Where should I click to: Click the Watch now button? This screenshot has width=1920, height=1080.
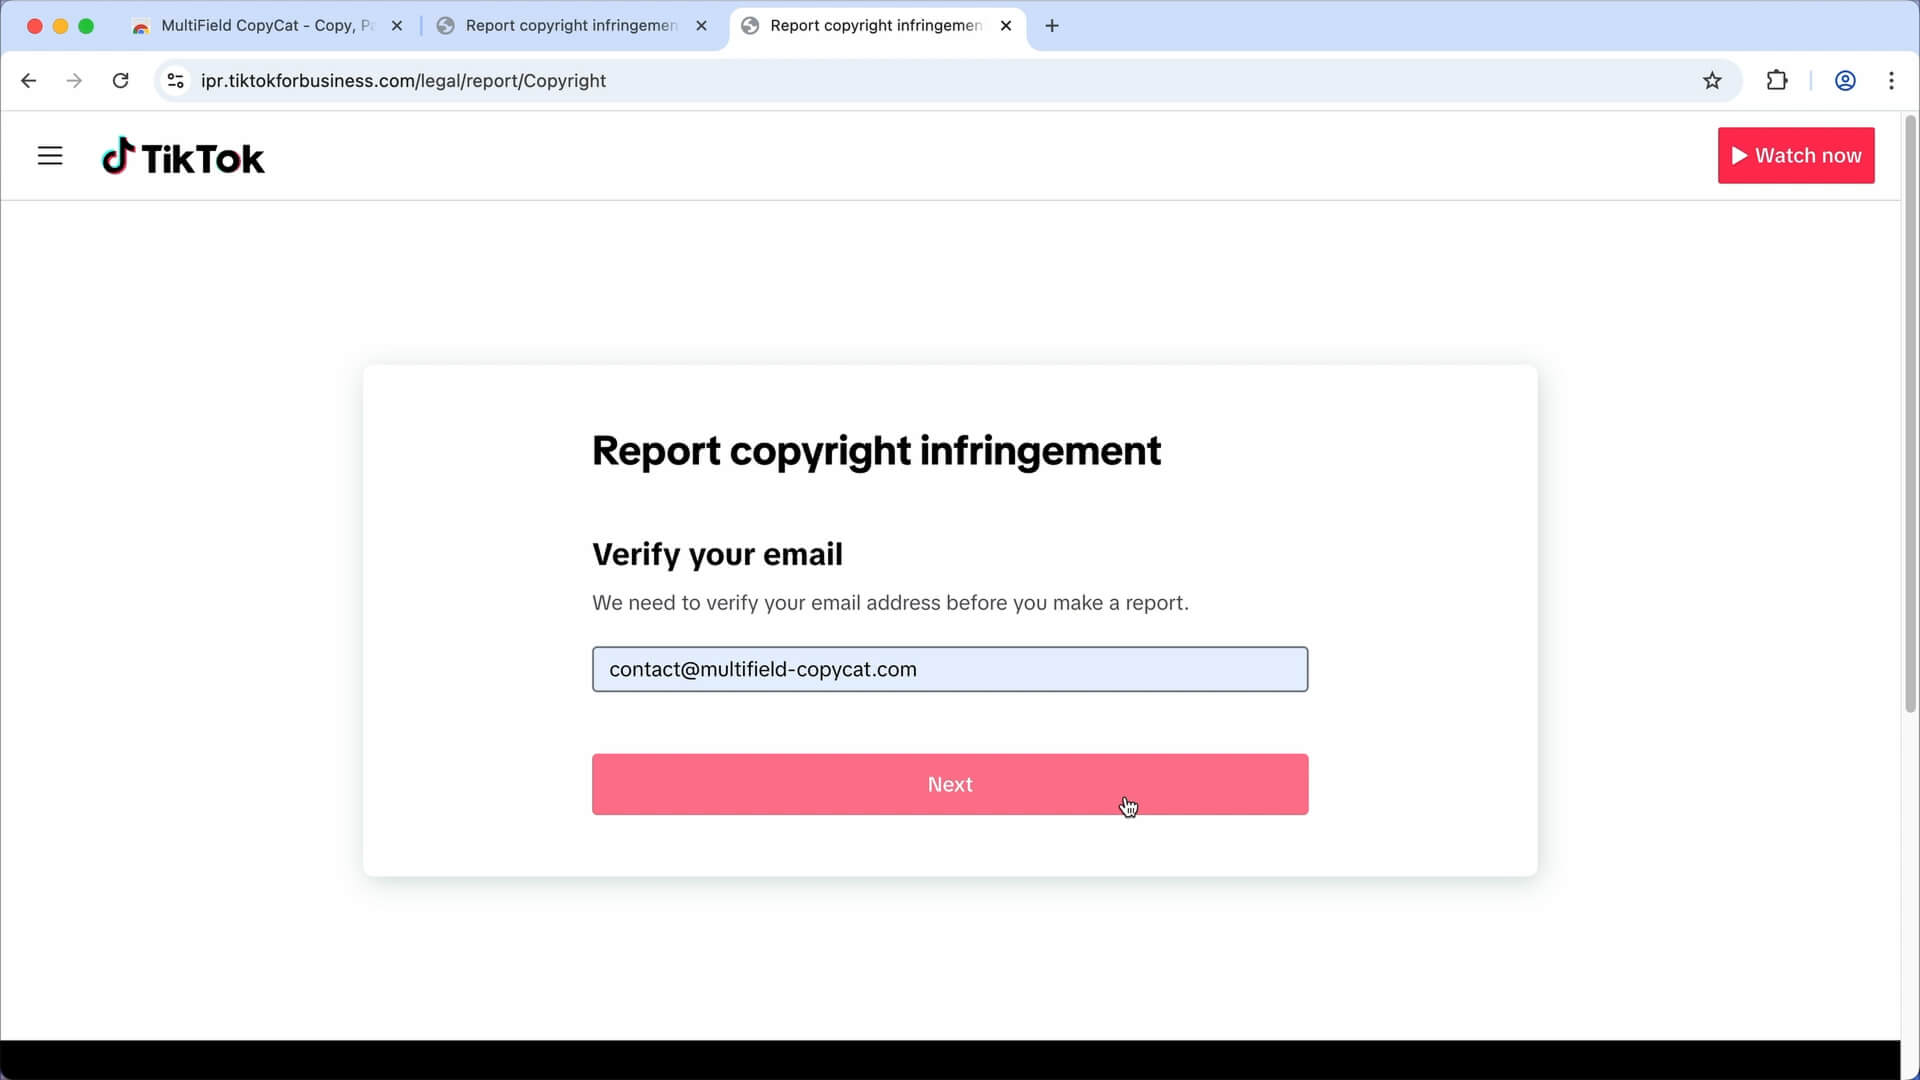pos(1796,155)
